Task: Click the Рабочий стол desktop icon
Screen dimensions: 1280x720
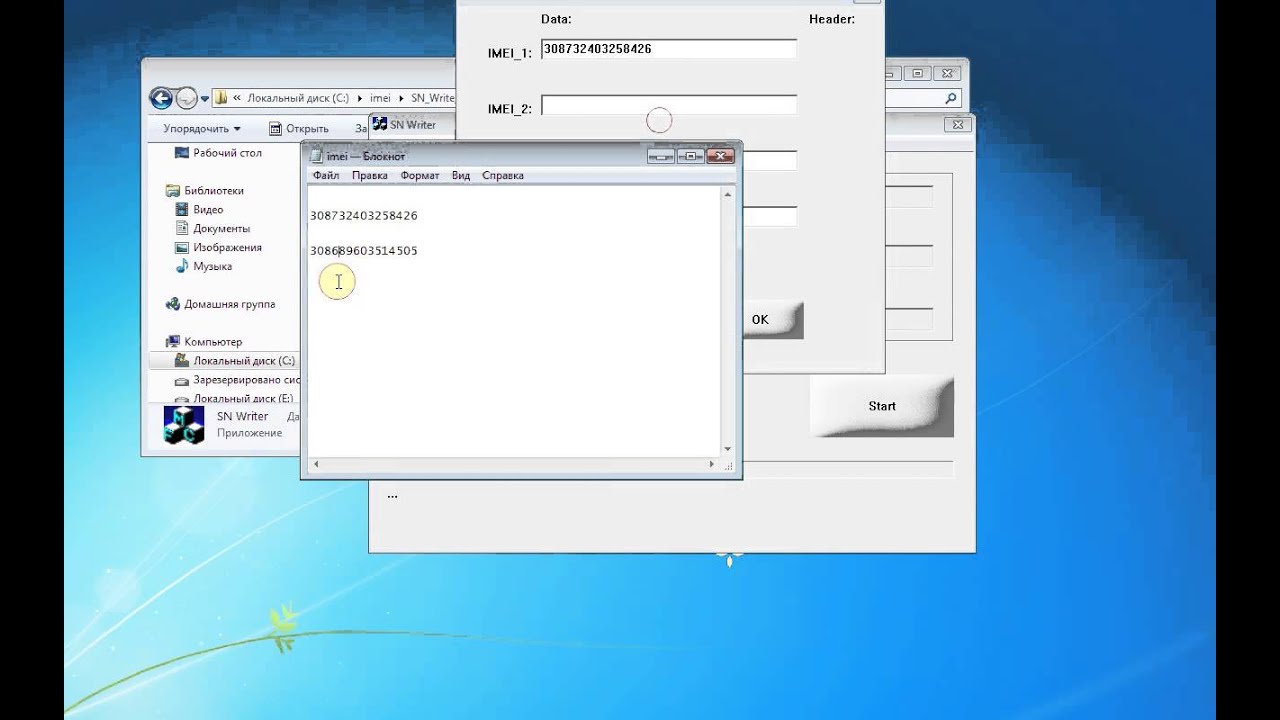Action: pos(182,153)
